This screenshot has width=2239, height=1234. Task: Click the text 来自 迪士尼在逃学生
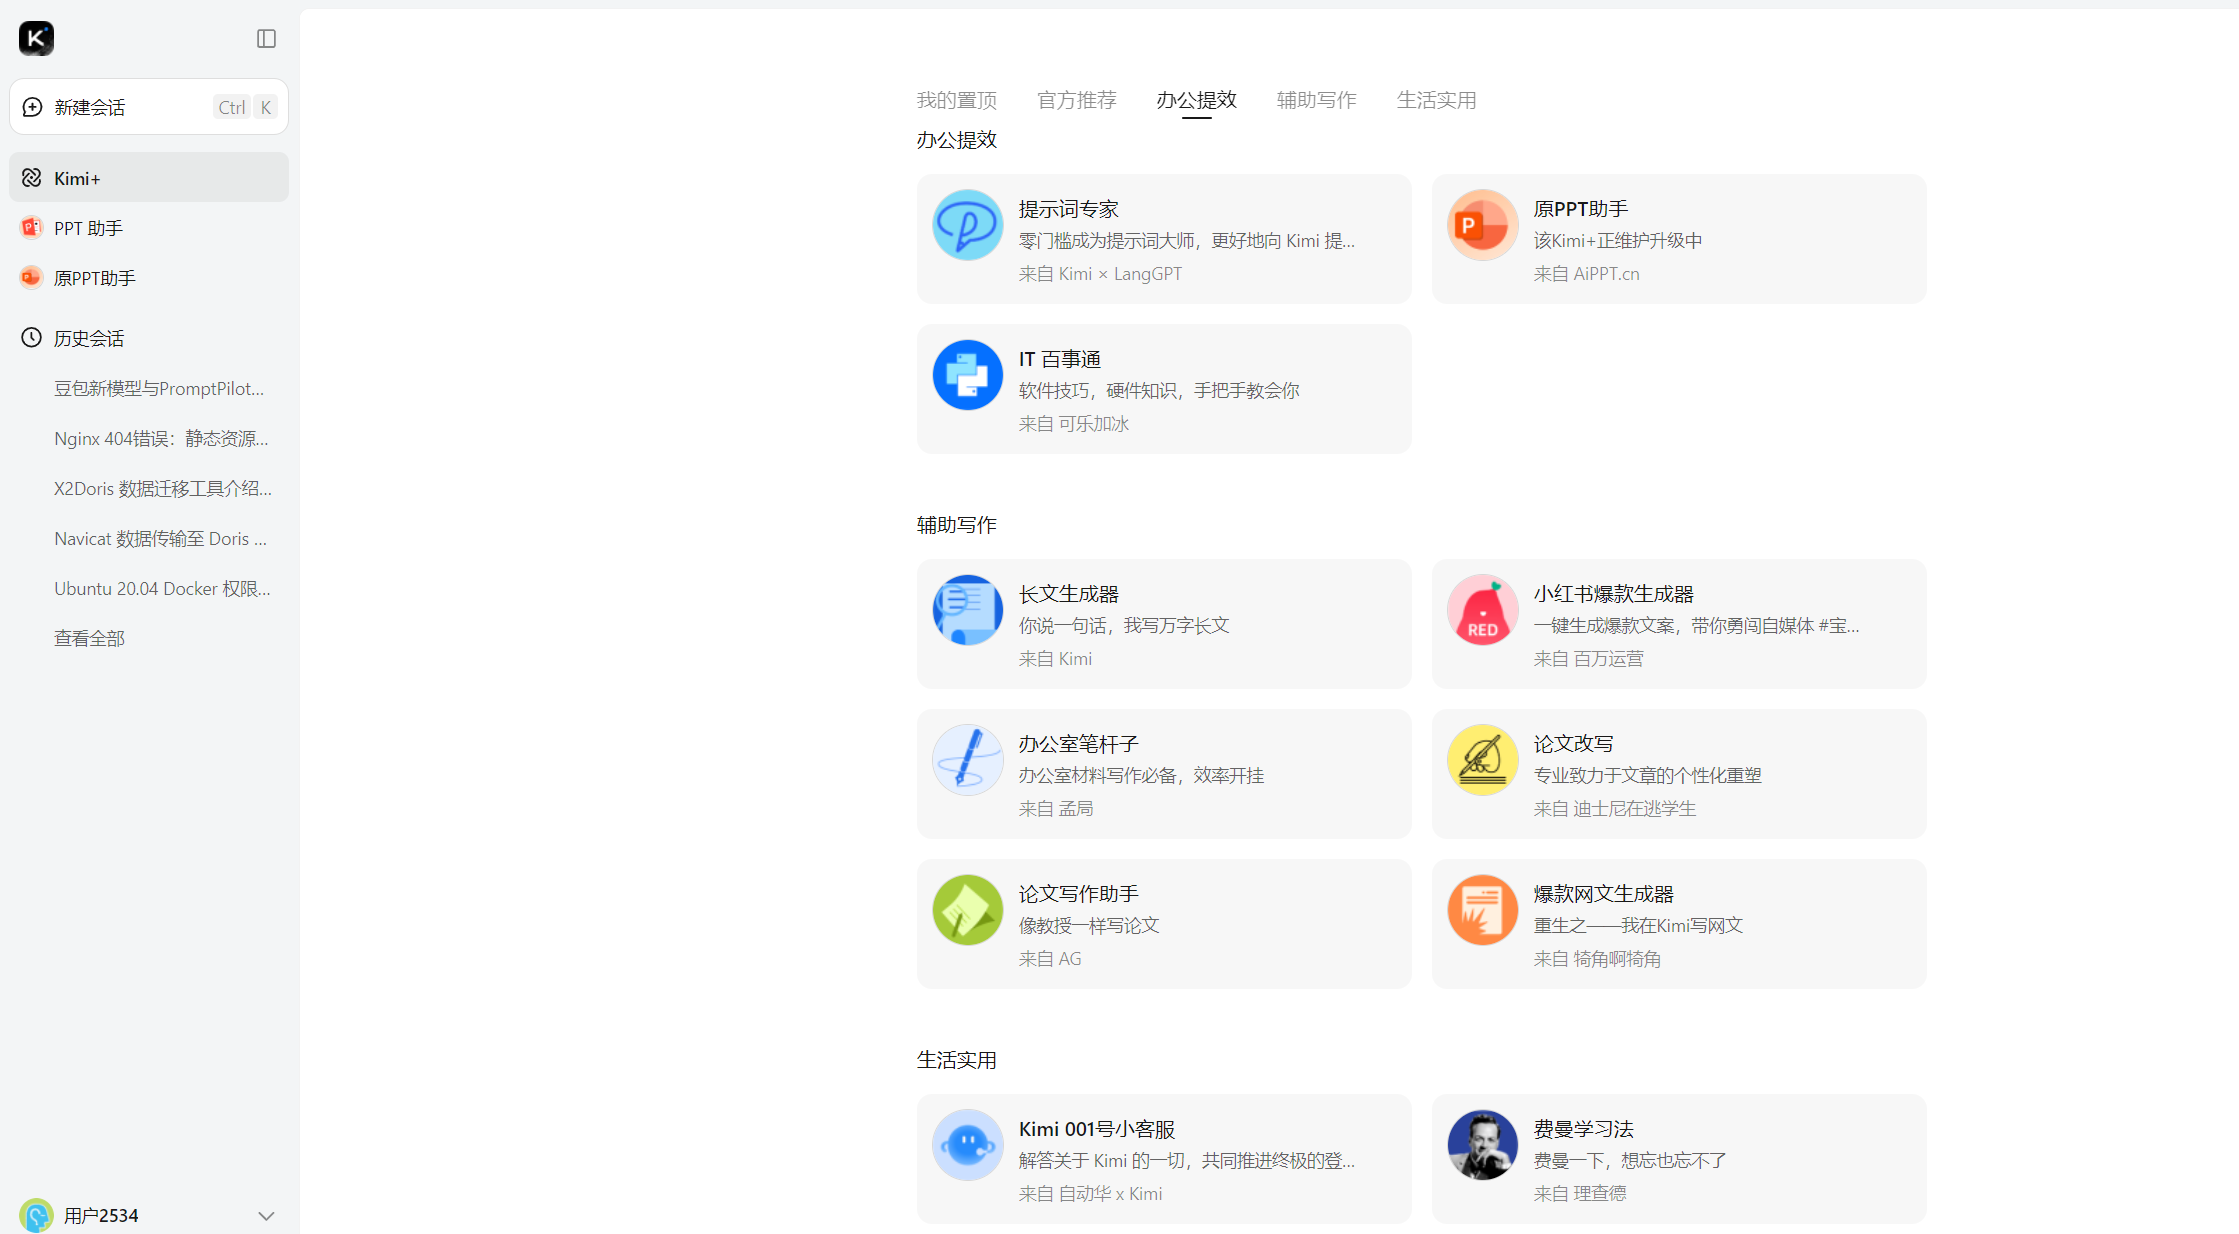coord(1614,809)
